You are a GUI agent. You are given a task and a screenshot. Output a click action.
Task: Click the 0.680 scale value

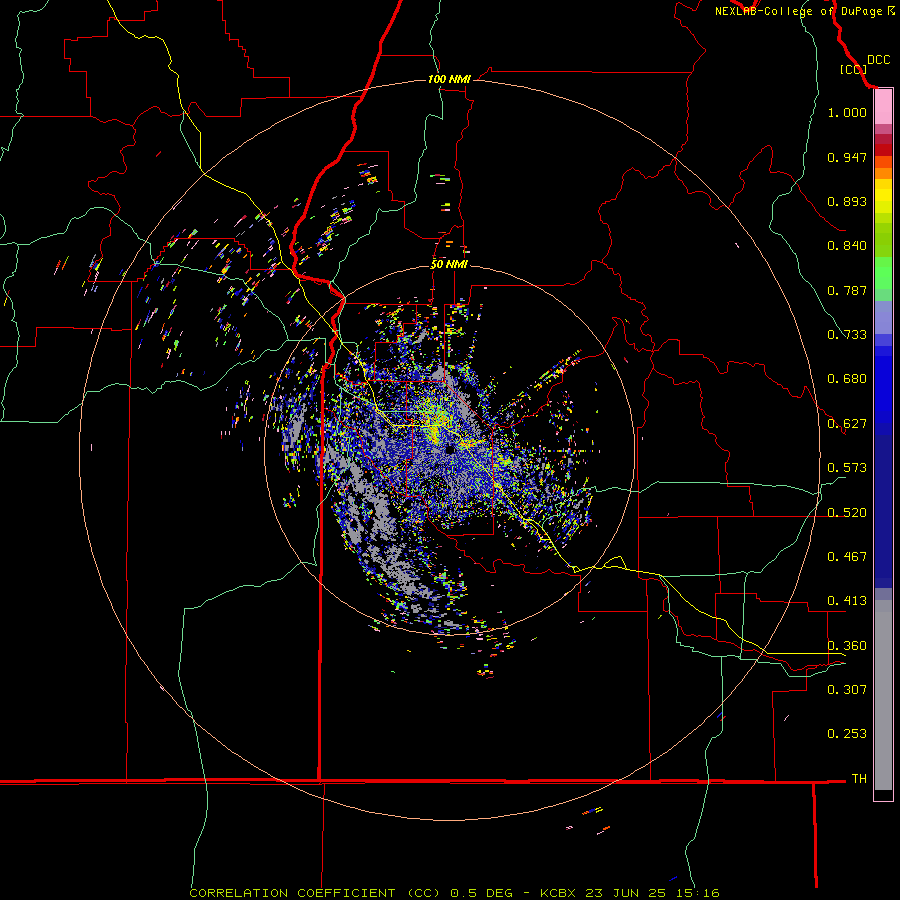pos(847,379)
